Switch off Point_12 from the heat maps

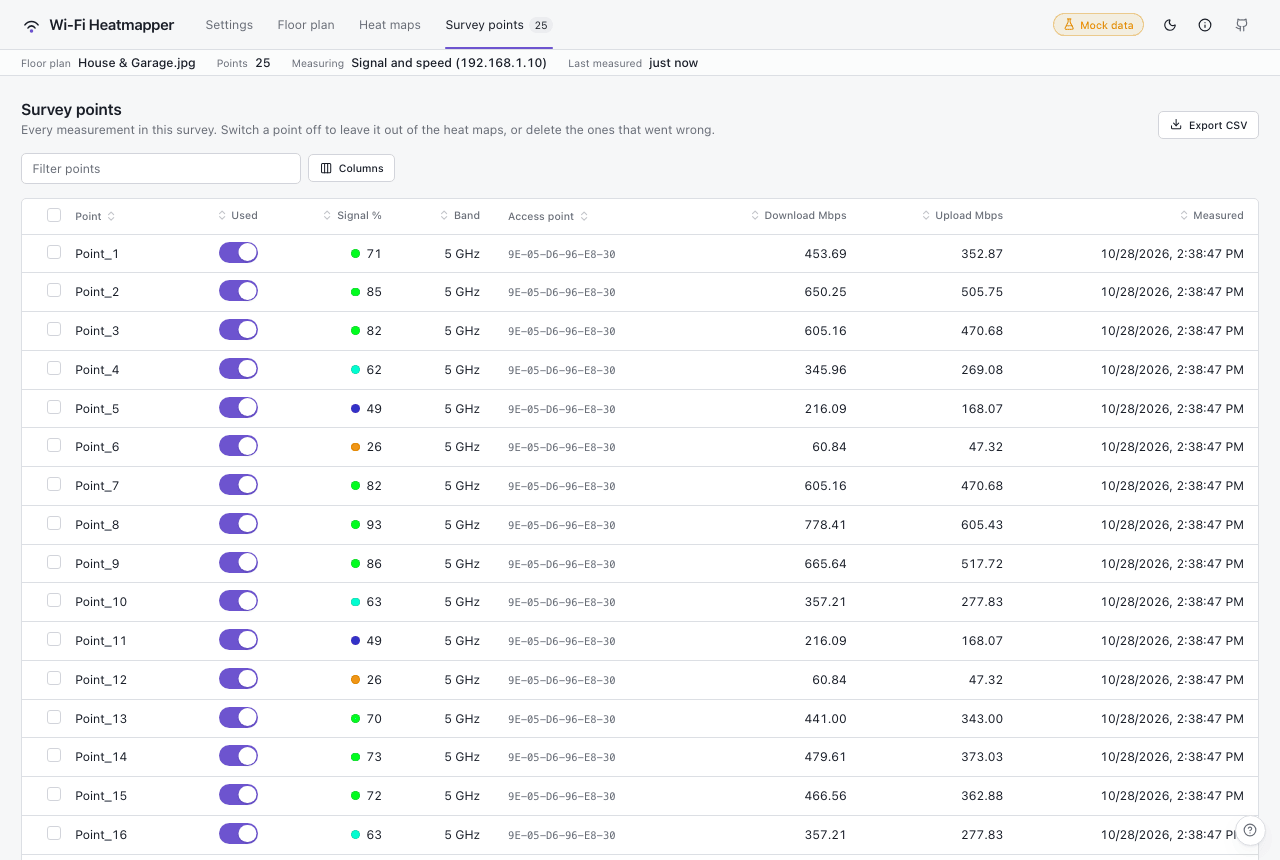point(238,678)
